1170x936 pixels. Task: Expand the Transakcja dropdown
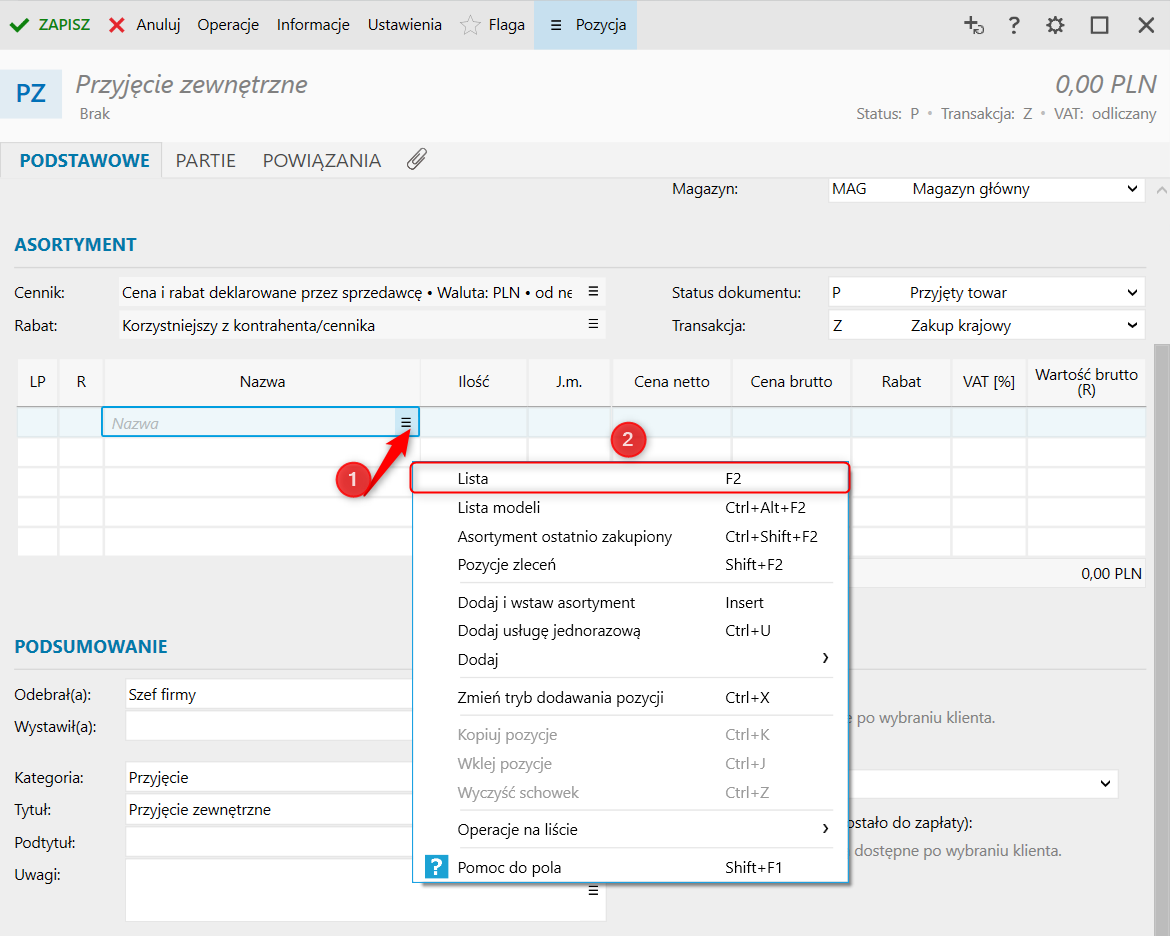pos(1132,325)
